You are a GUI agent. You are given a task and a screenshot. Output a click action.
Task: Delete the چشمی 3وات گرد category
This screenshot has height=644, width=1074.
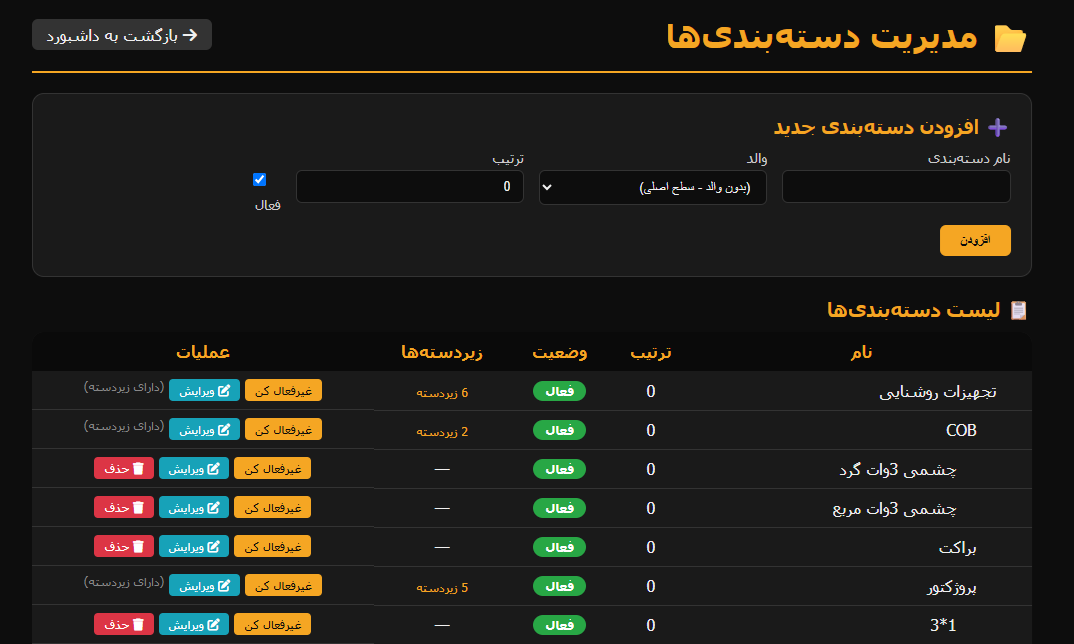pyautogui.click(x=124, y=469)
